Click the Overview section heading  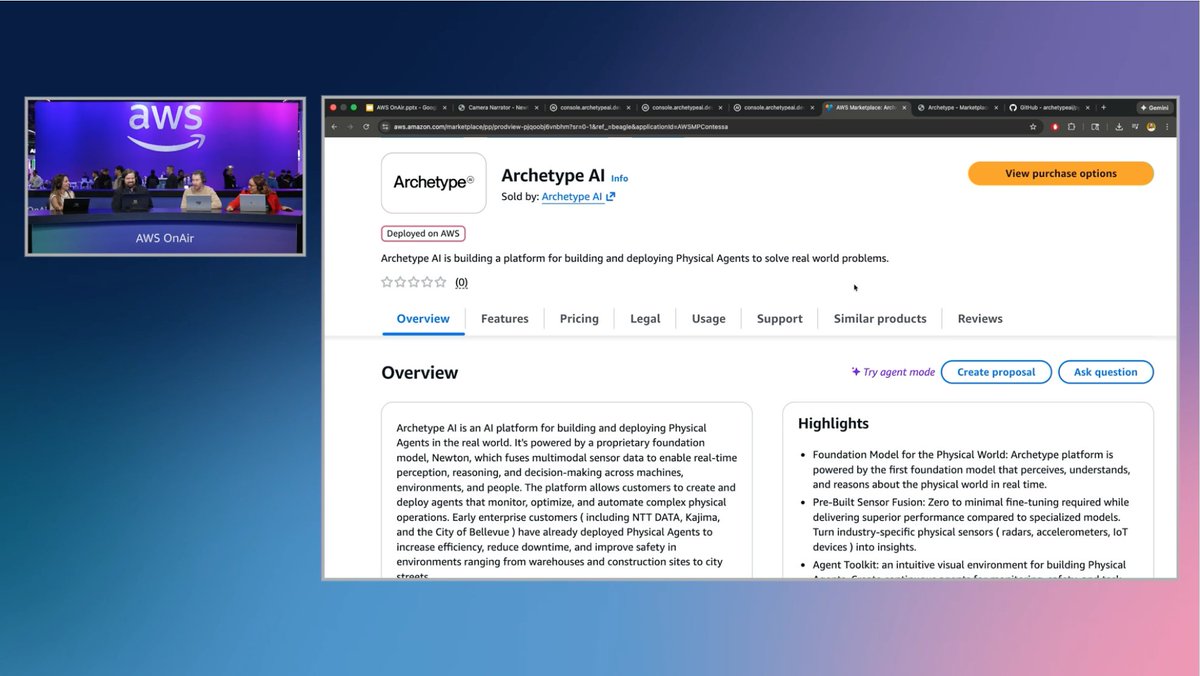419,373
